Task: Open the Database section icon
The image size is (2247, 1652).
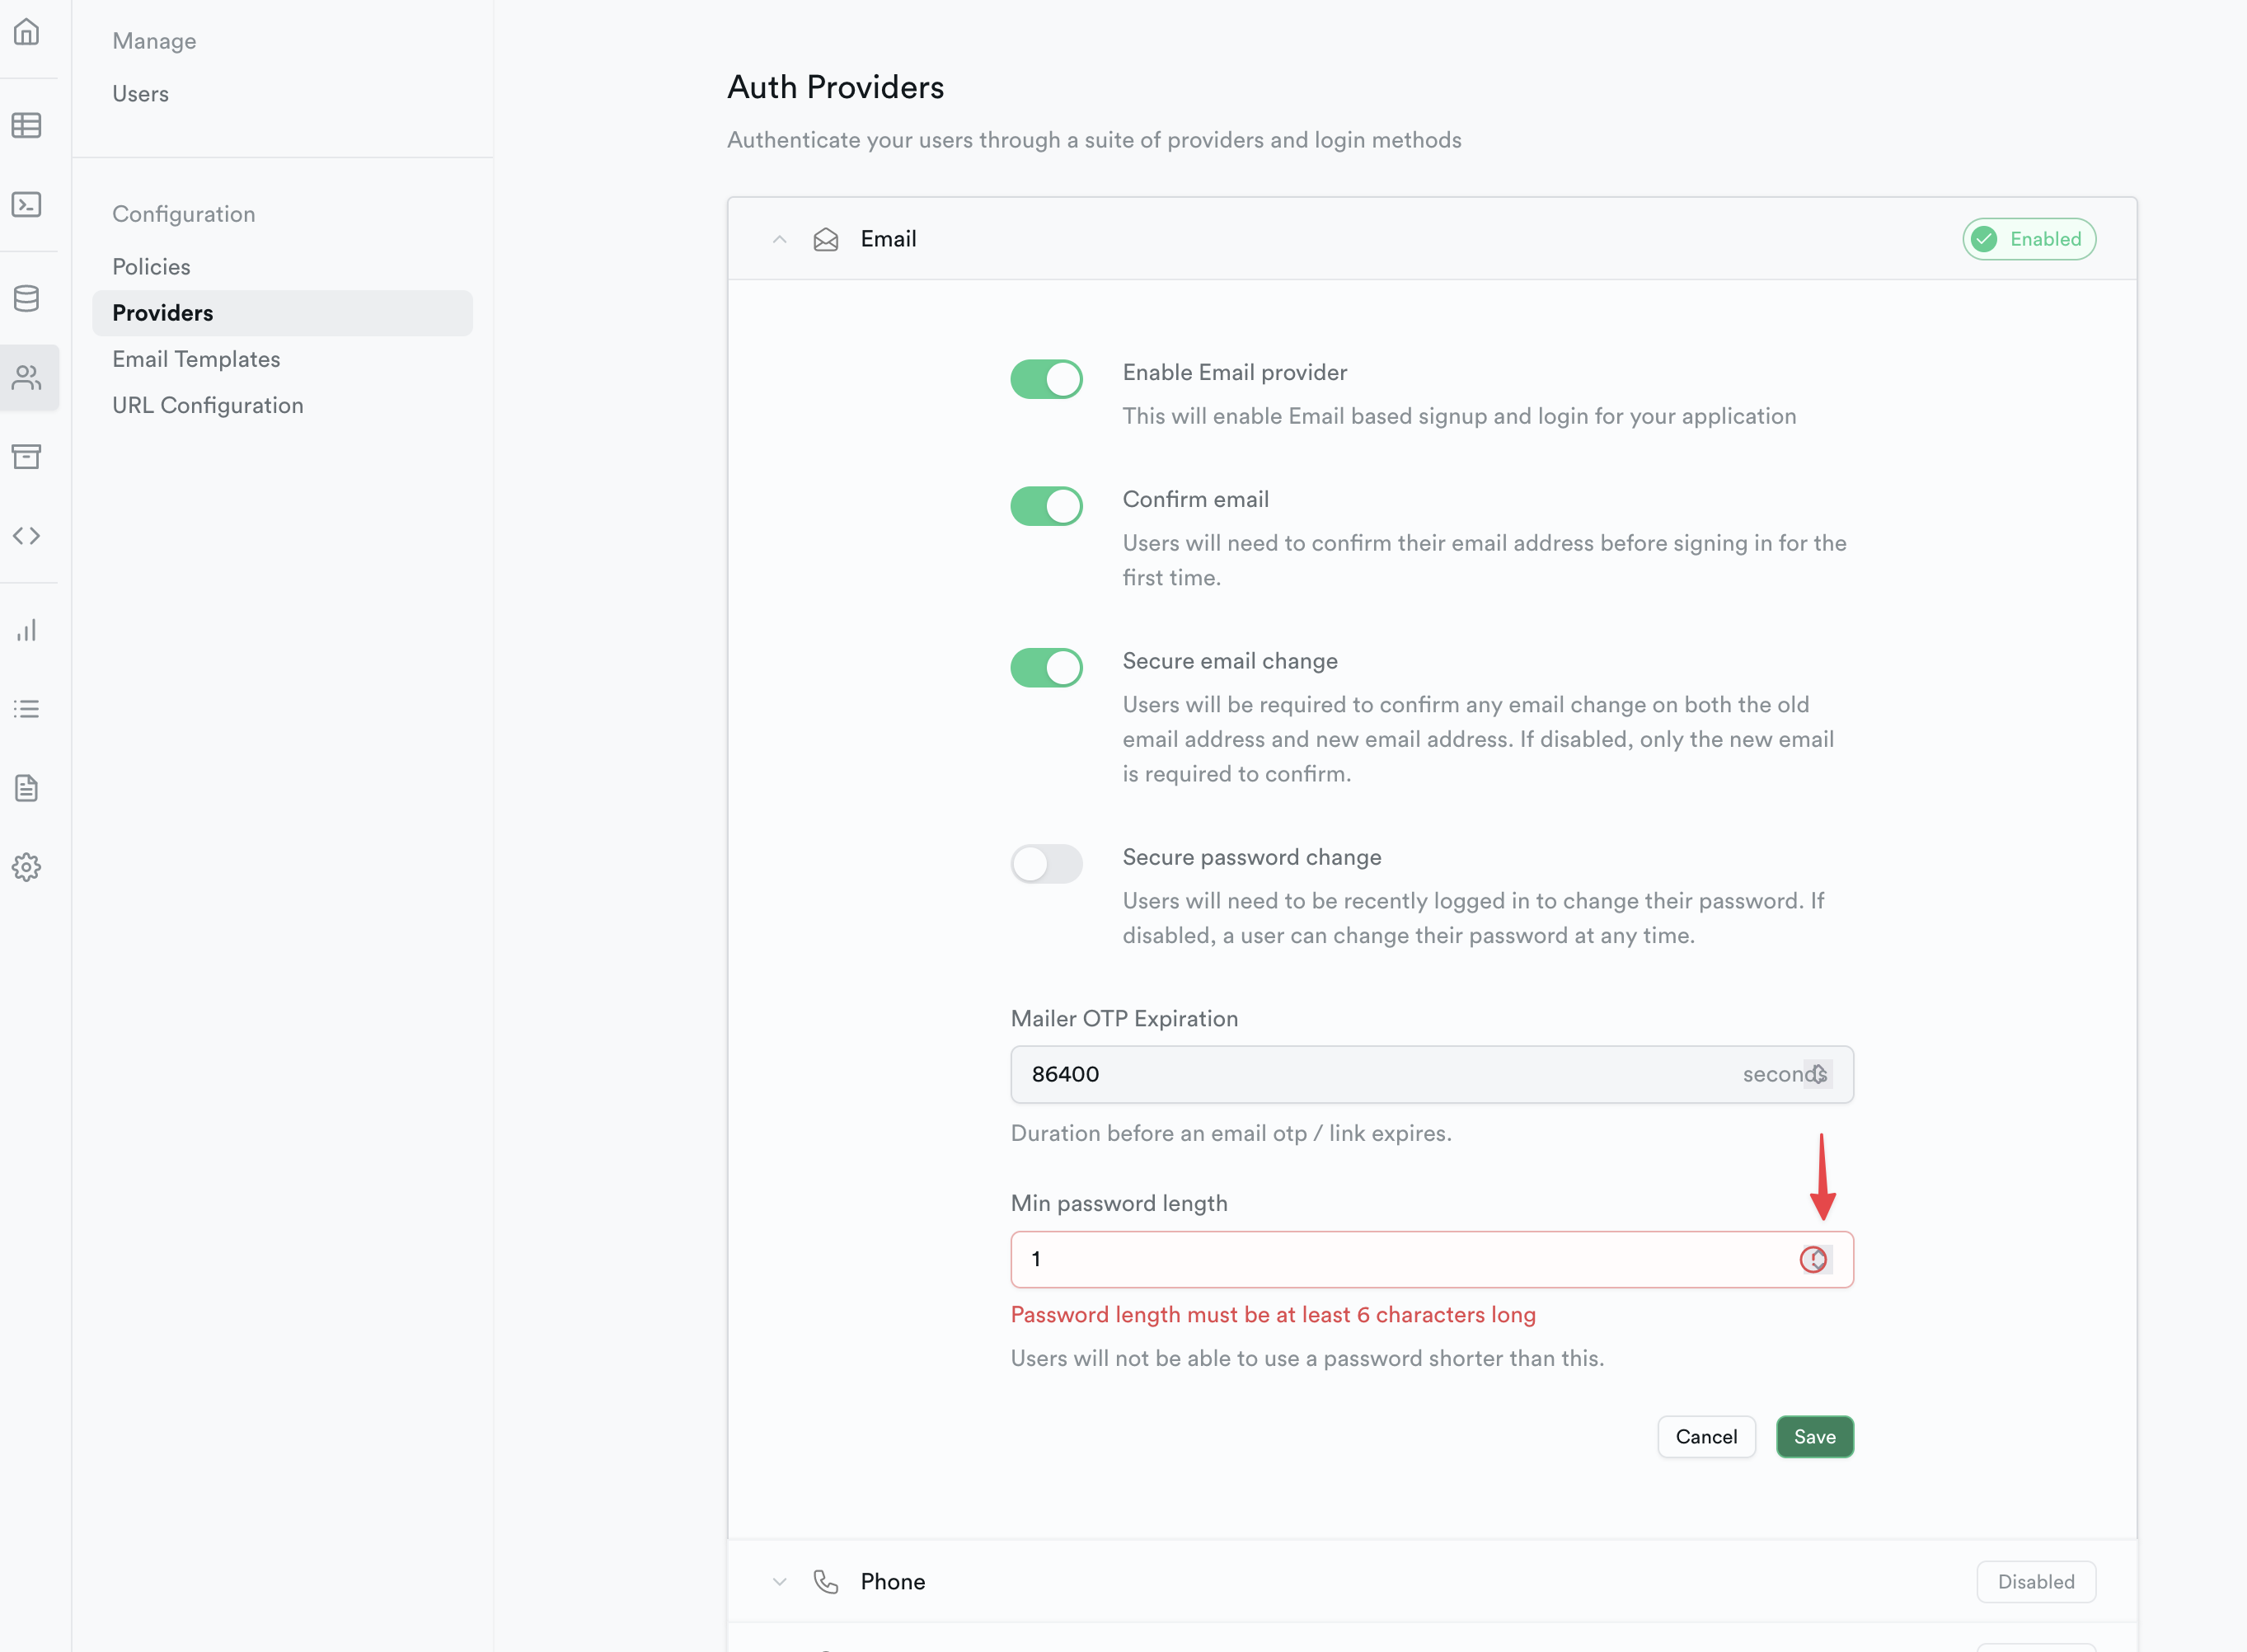Action: tap(27, 297)
